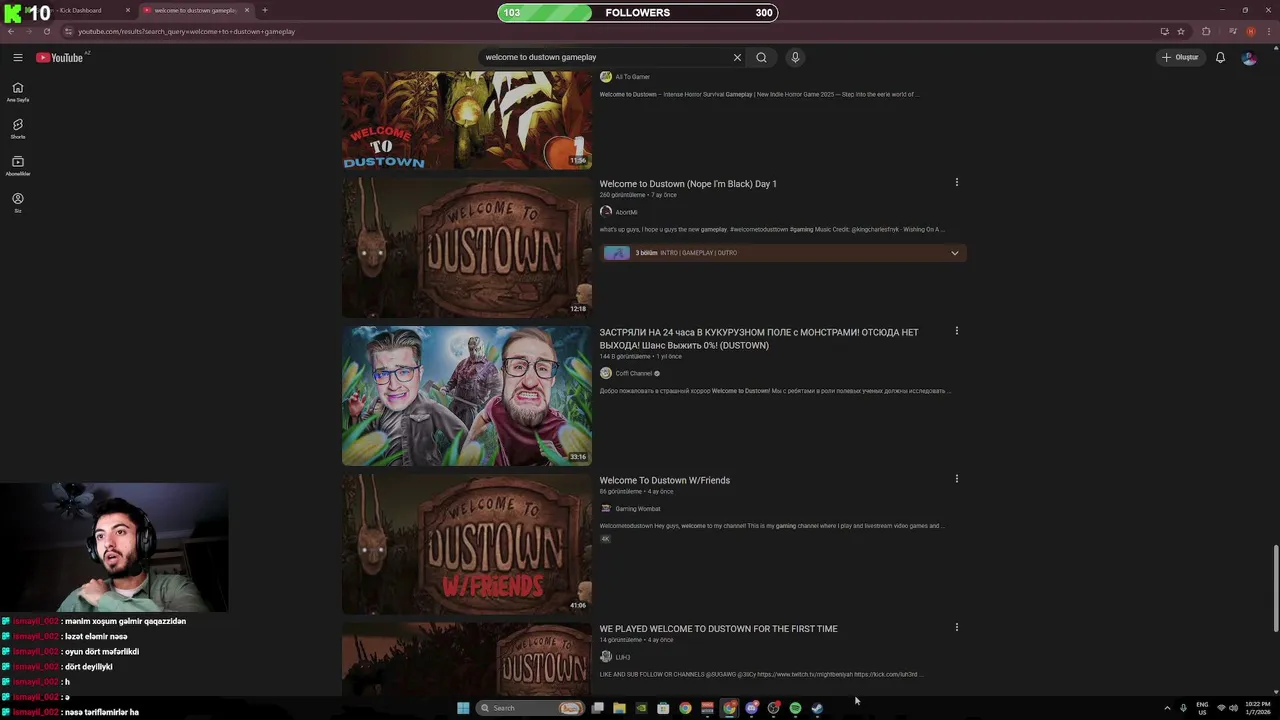Open the Chrome extensions puzzle icon

coord(1206,31)
